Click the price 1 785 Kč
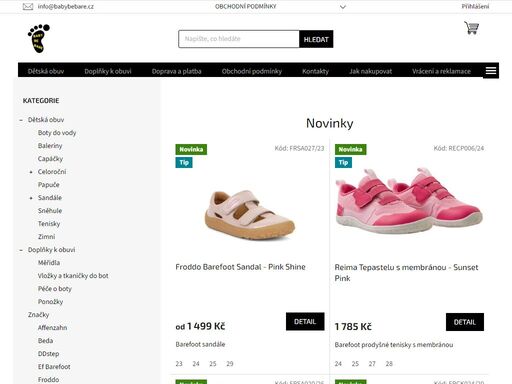 tap(353, 327)
